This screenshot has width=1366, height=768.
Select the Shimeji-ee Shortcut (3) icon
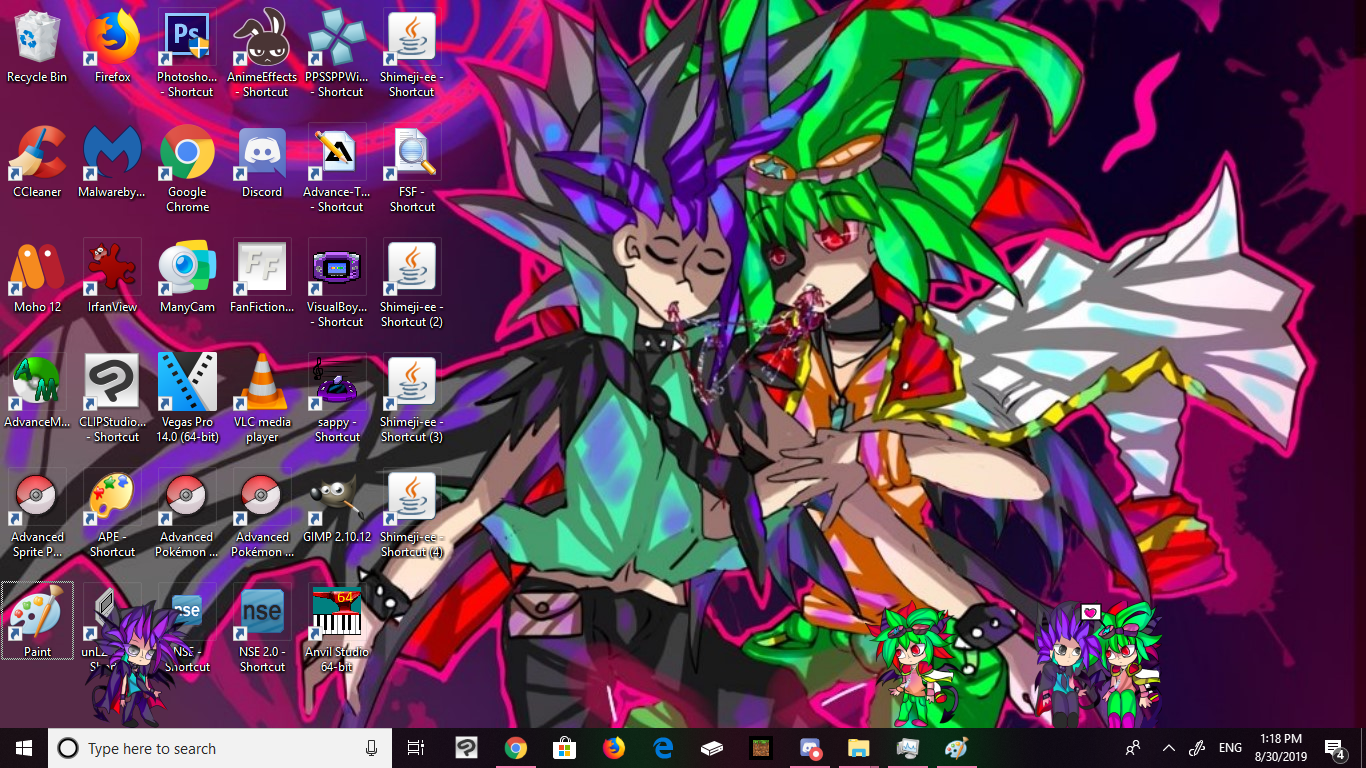412,399
